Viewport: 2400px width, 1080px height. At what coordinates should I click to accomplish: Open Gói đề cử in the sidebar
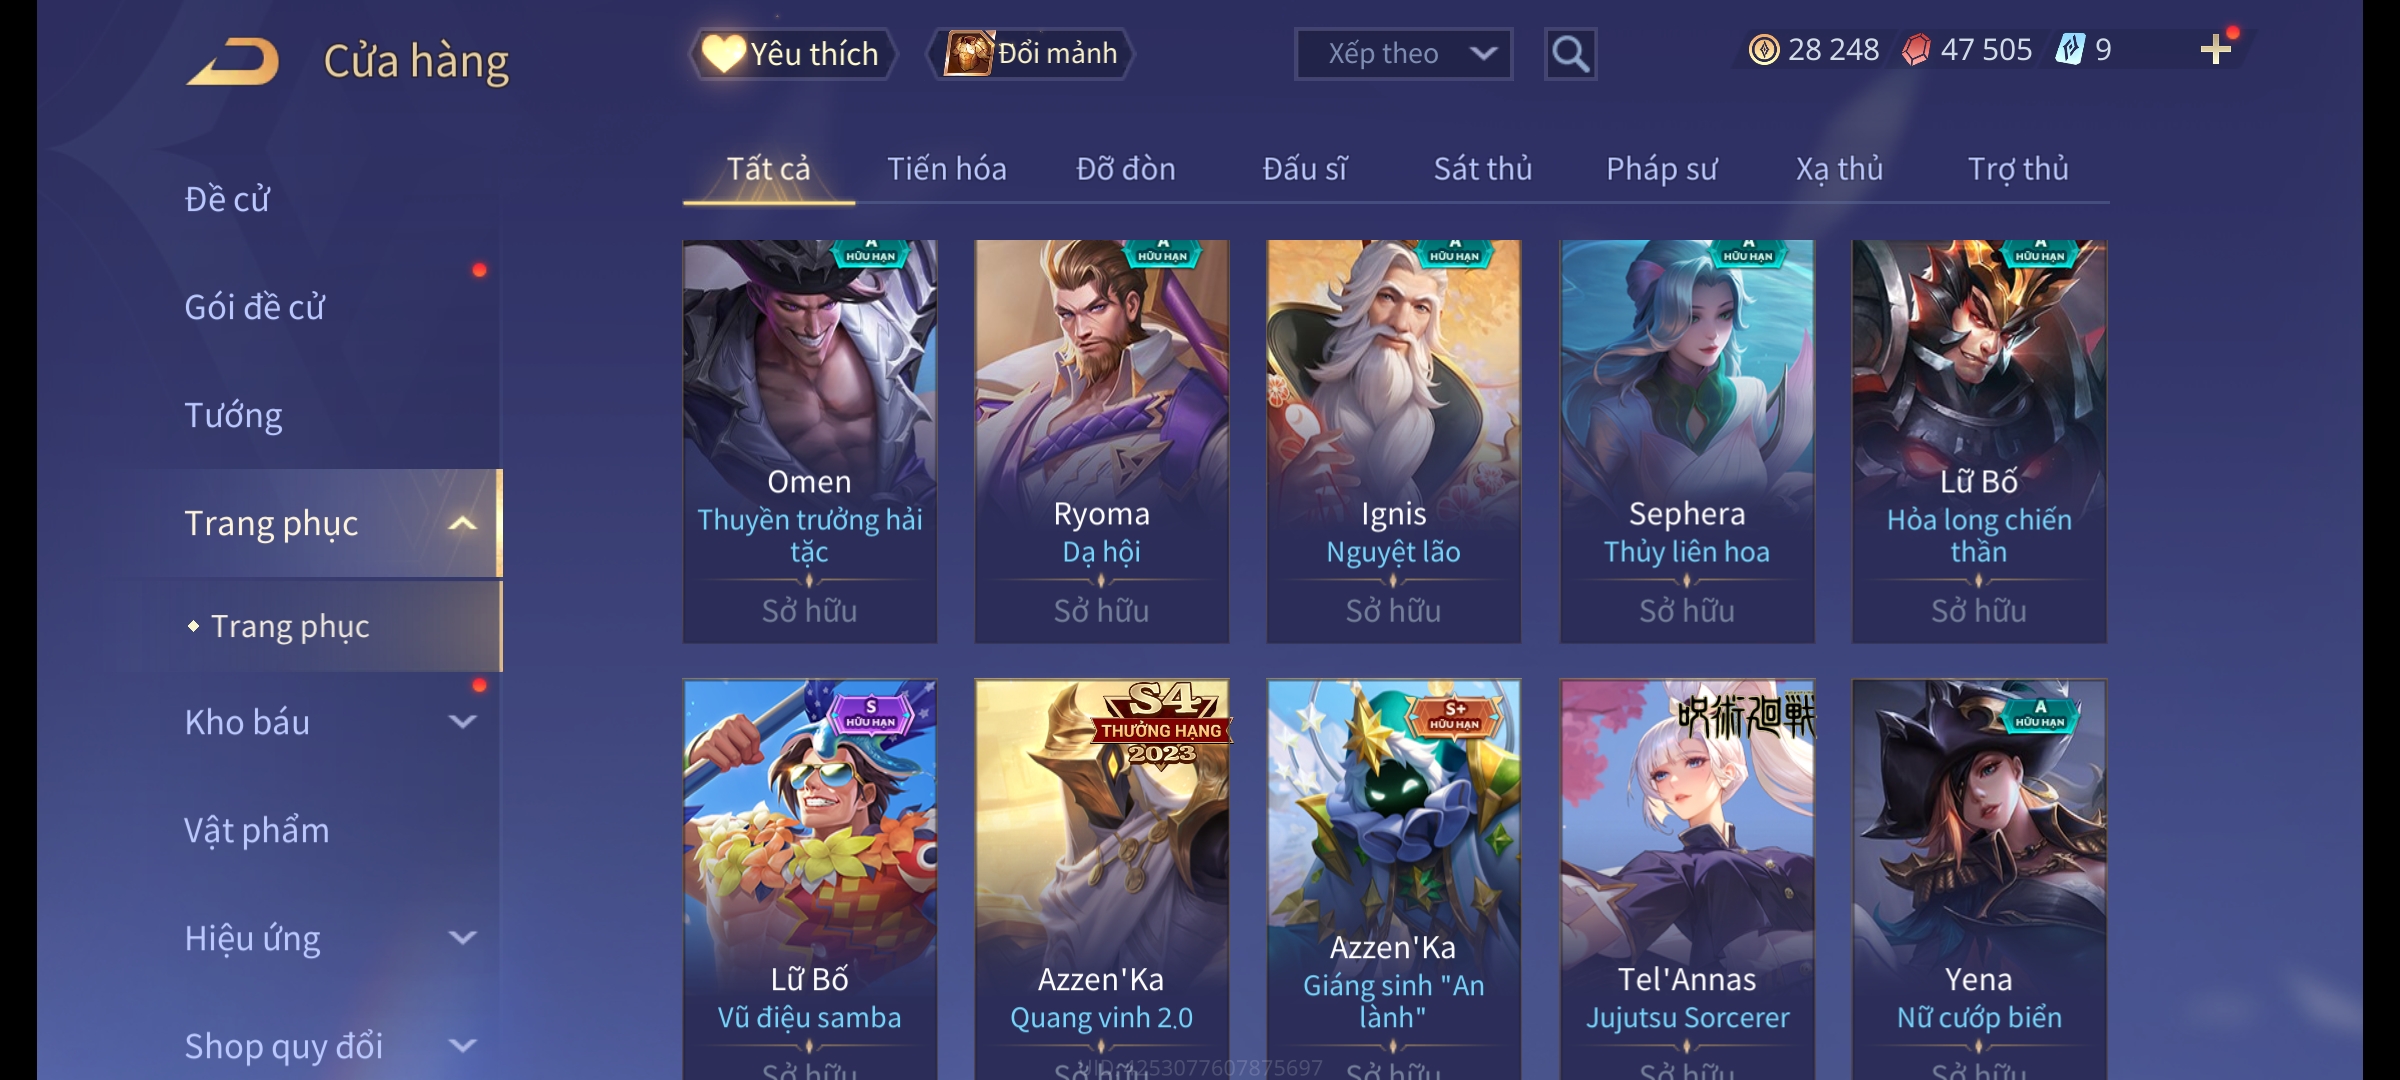254,307
